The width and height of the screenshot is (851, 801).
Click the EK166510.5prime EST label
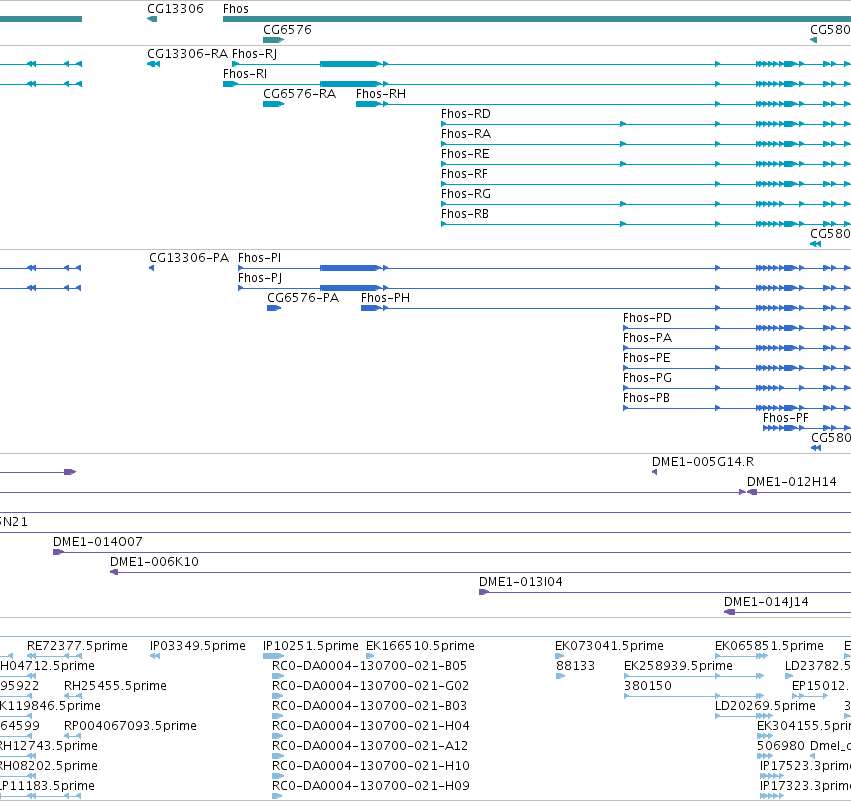pos(420,646)
